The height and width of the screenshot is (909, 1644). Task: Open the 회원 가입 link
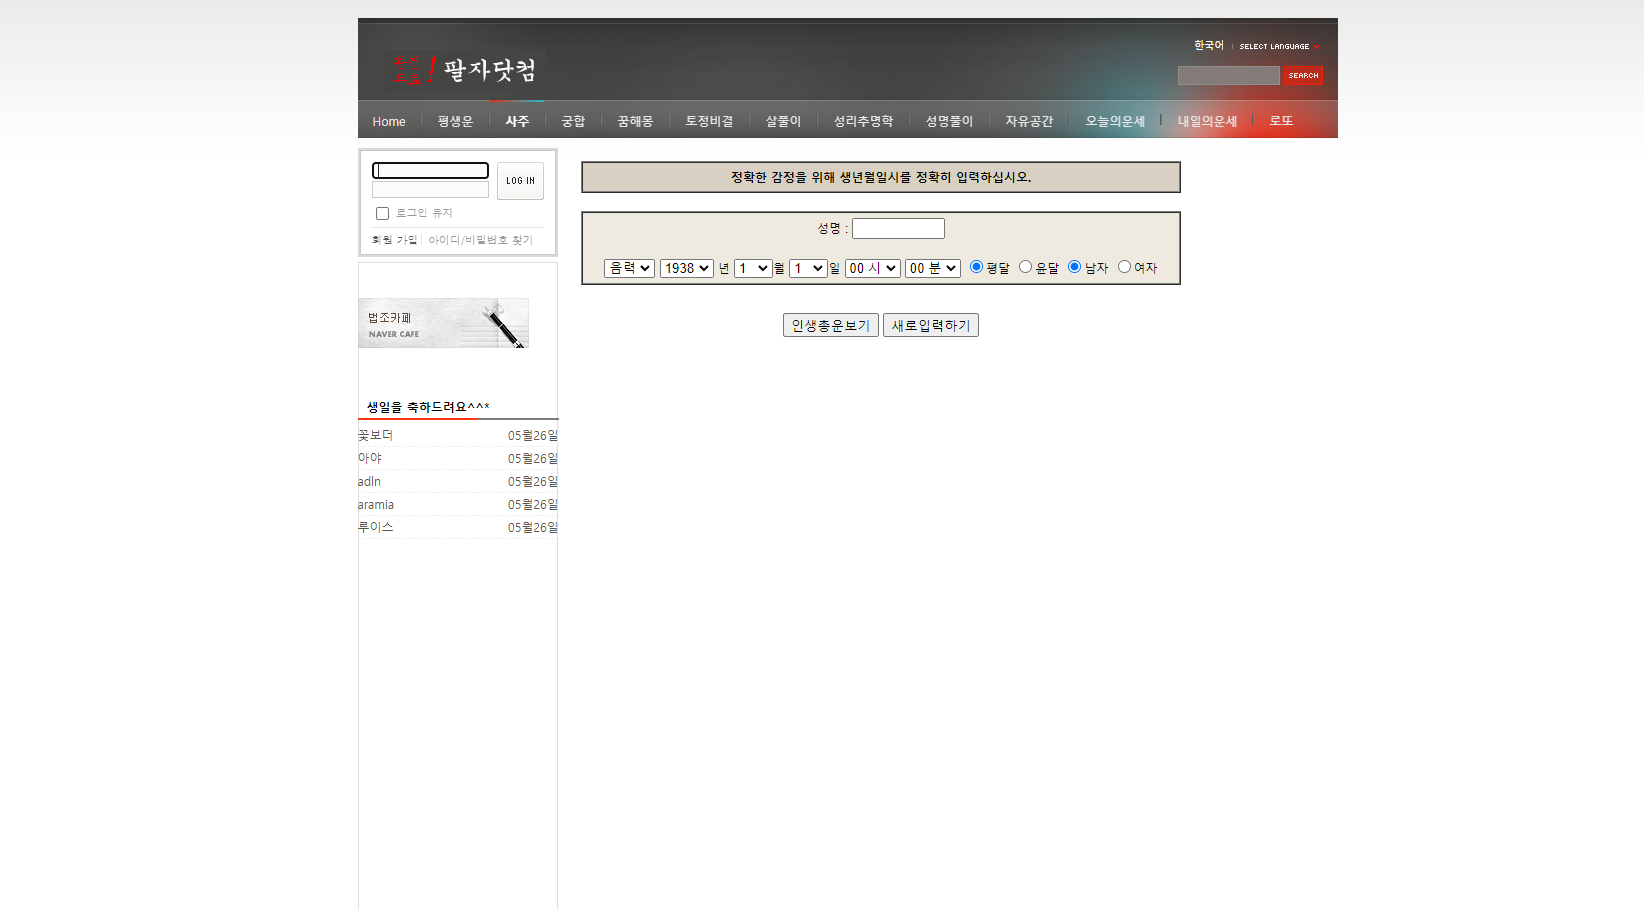point(394,240)
